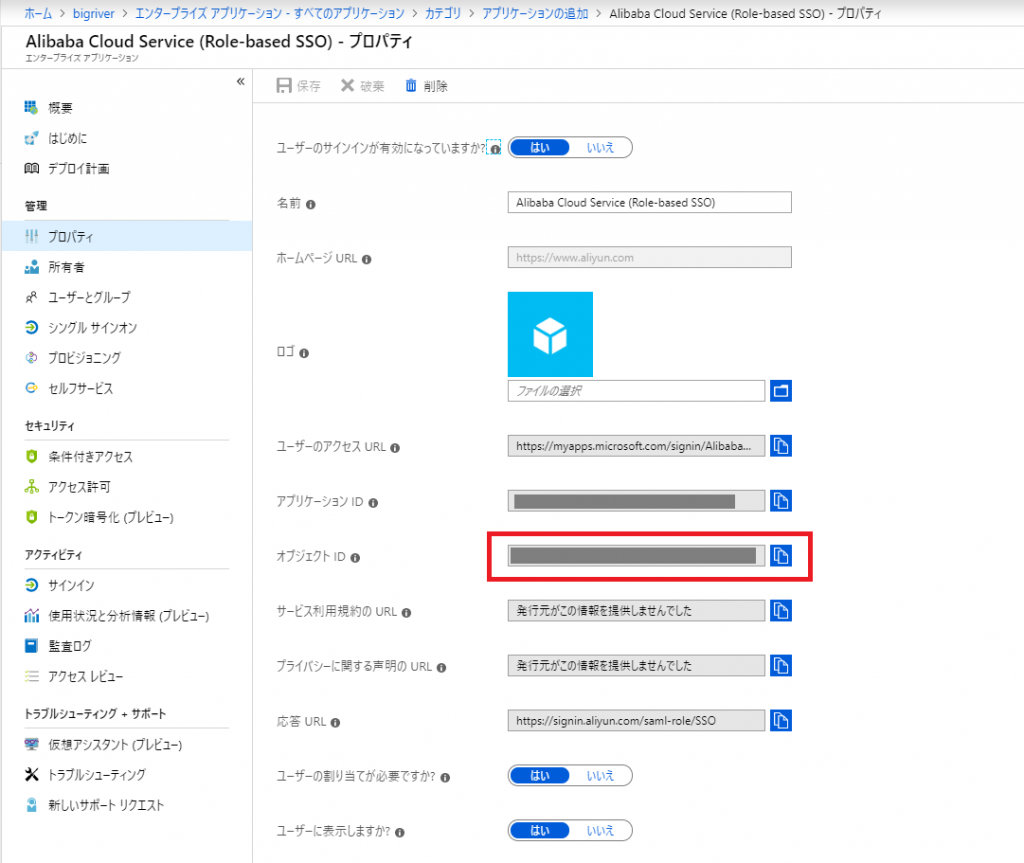Go to bigriver breadcrumb link
Viewport: 1024px width, 863px height.
click(x=93, y=13)
